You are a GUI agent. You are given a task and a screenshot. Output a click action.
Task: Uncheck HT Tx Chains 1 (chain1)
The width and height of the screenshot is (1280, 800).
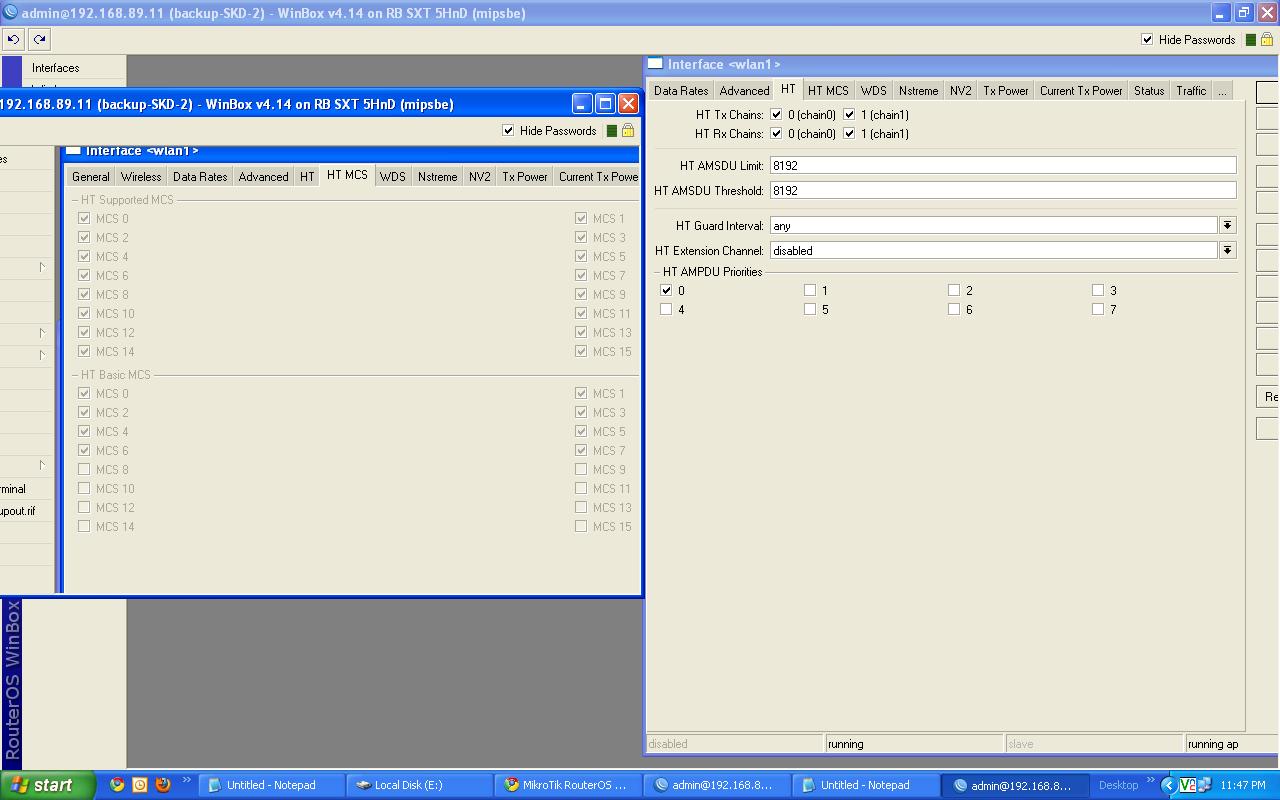849,115
